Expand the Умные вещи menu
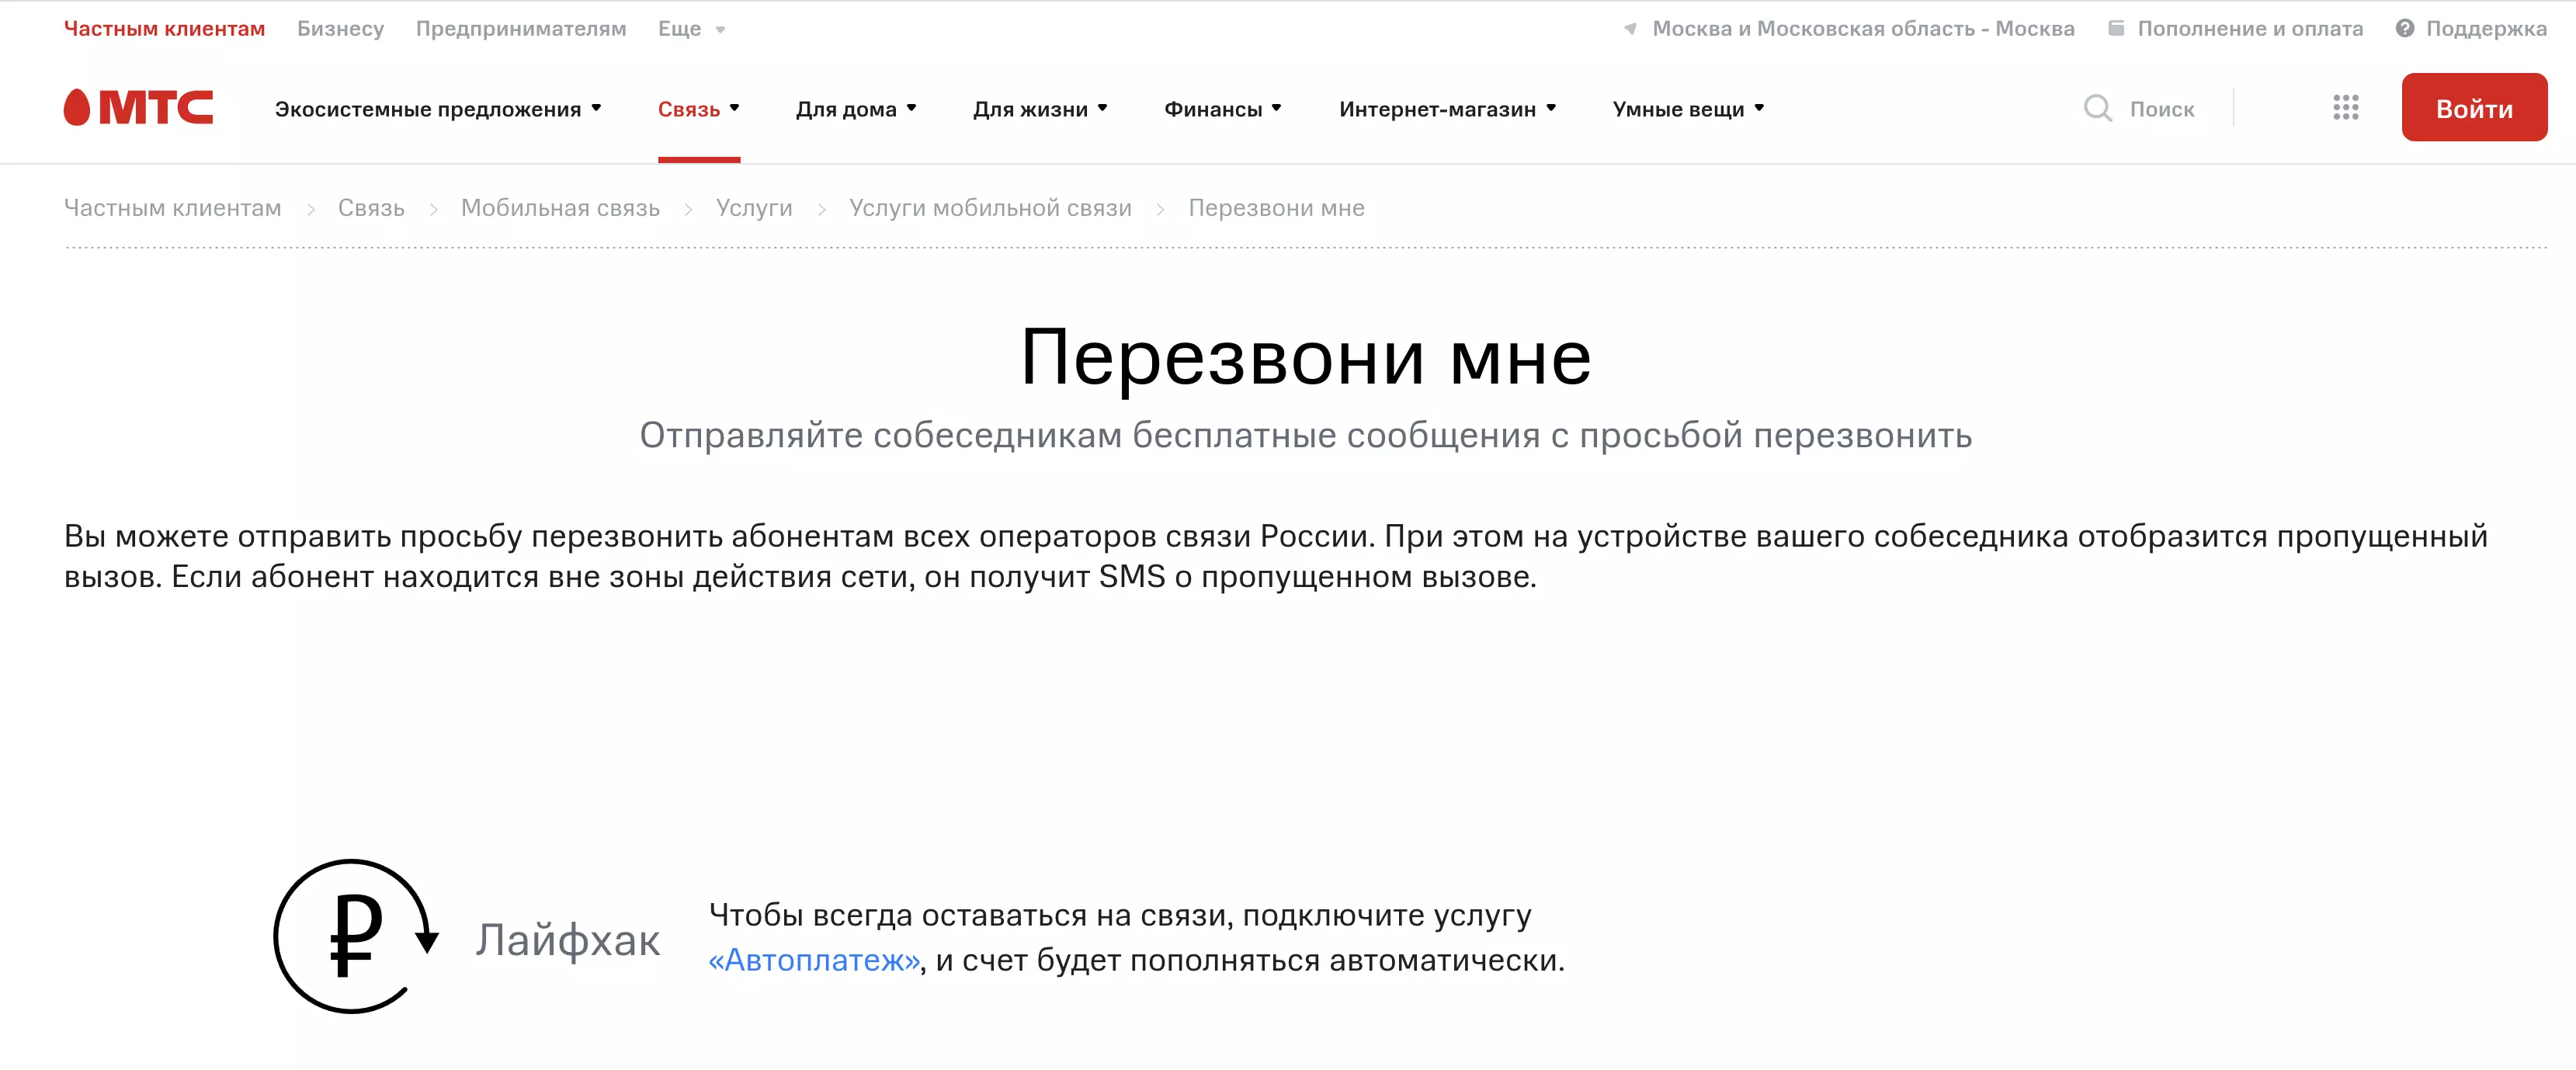 tap(1688, 109)
